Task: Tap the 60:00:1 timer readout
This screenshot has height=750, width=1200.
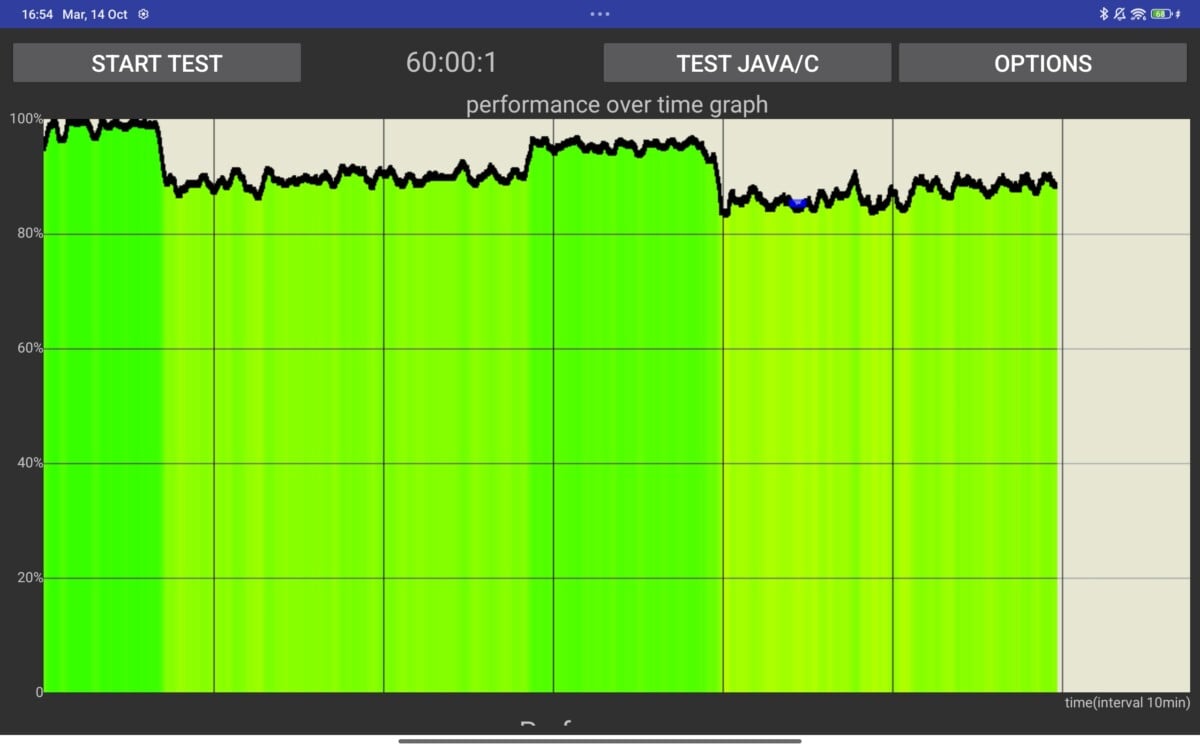Action: (x=451, y=63)
